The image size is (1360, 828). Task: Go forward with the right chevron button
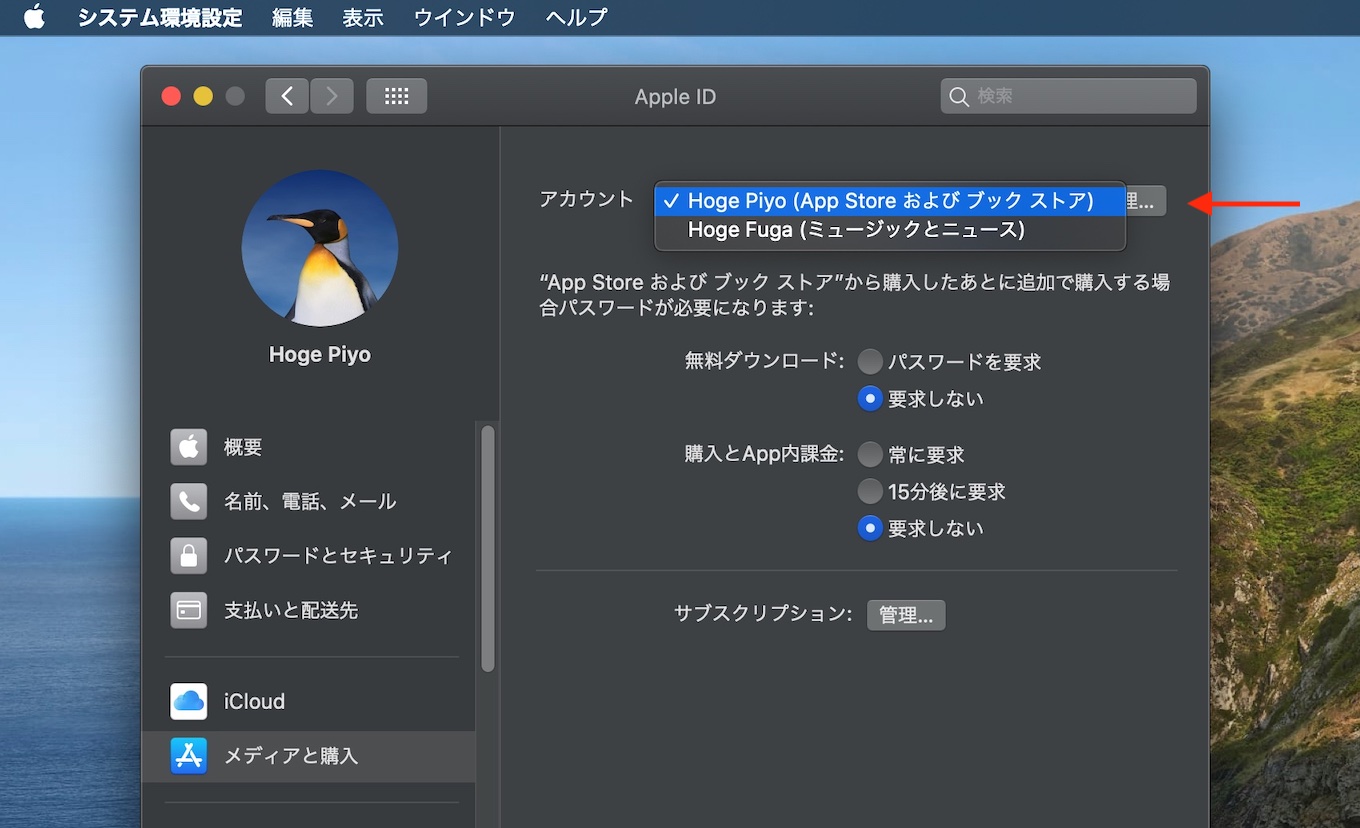[332, 96]
